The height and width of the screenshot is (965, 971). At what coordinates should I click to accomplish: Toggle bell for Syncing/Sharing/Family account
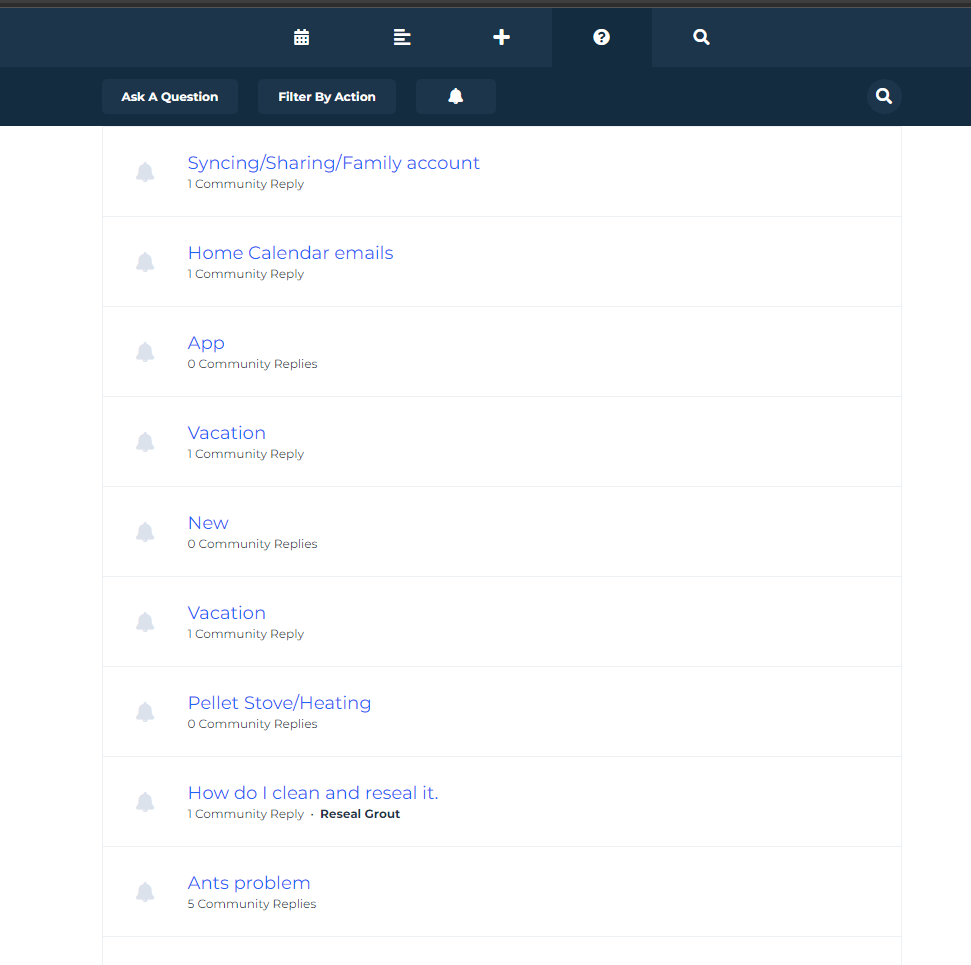point(145,172)
